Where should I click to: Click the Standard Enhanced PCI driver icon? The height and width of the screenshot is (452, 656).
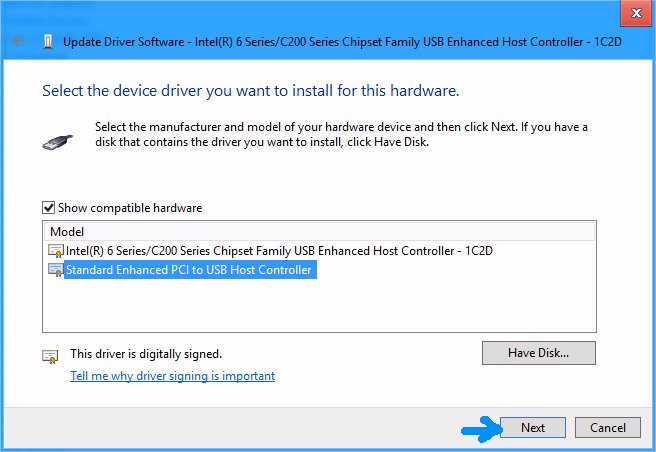click(56, 270)
